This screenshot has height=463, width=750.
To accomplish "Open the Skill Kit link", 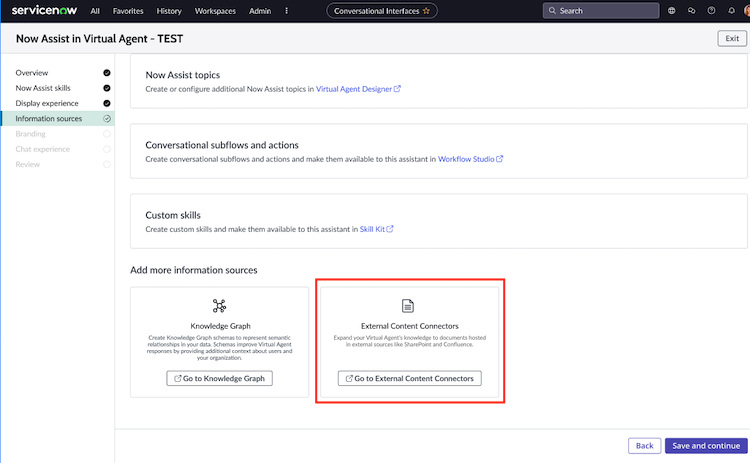I will pos(376,229).
